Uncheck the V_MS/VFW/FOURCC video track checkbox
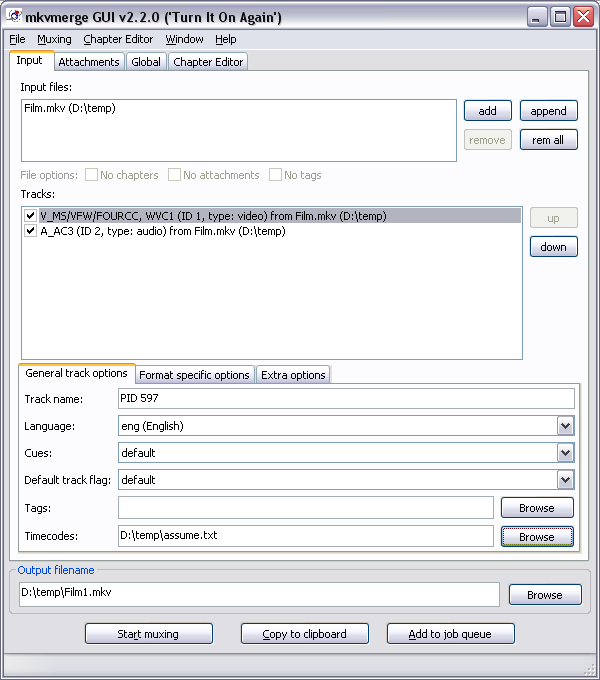Viewport: 600px width, 680px height. tap(31, 215)
